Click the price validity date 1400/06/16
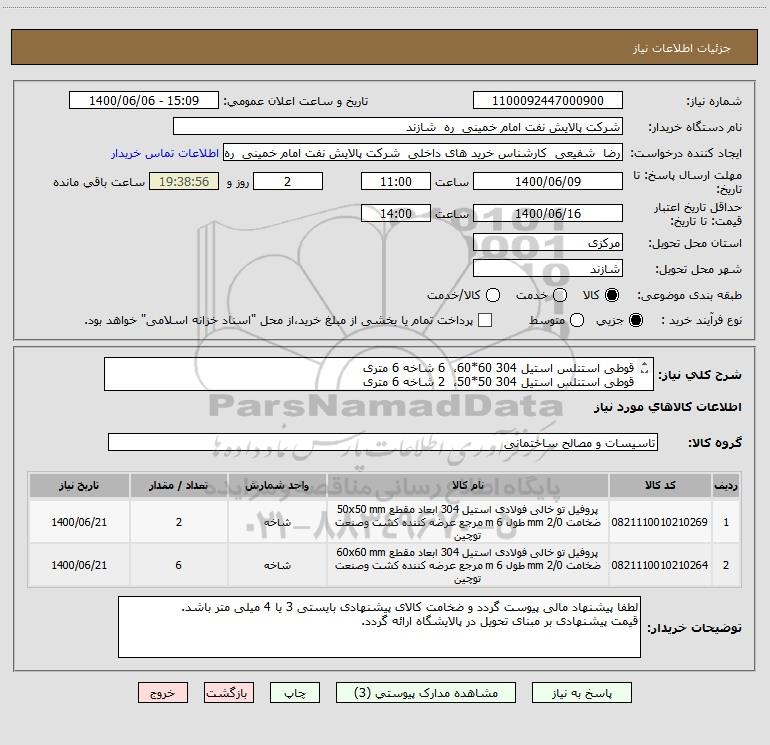 click(548, 213)
